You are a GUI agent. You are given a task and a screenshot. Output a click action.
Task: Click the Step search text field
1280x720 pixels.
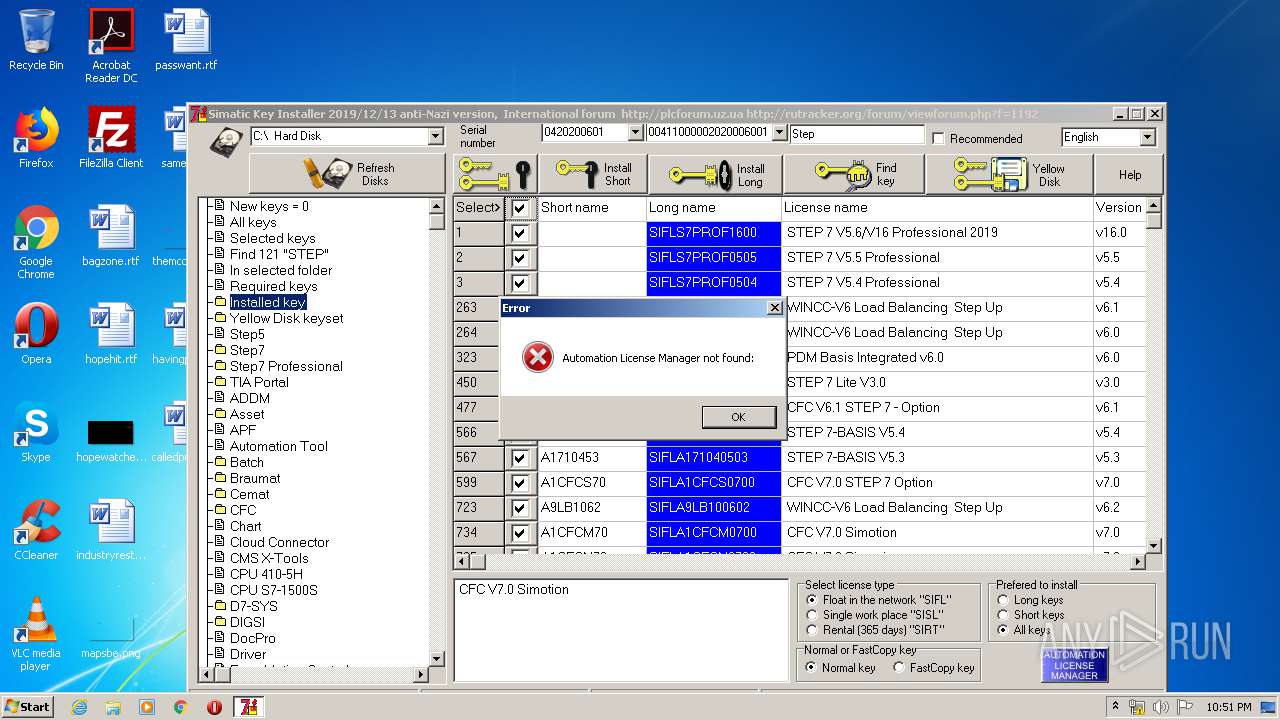tap(857, 134)
